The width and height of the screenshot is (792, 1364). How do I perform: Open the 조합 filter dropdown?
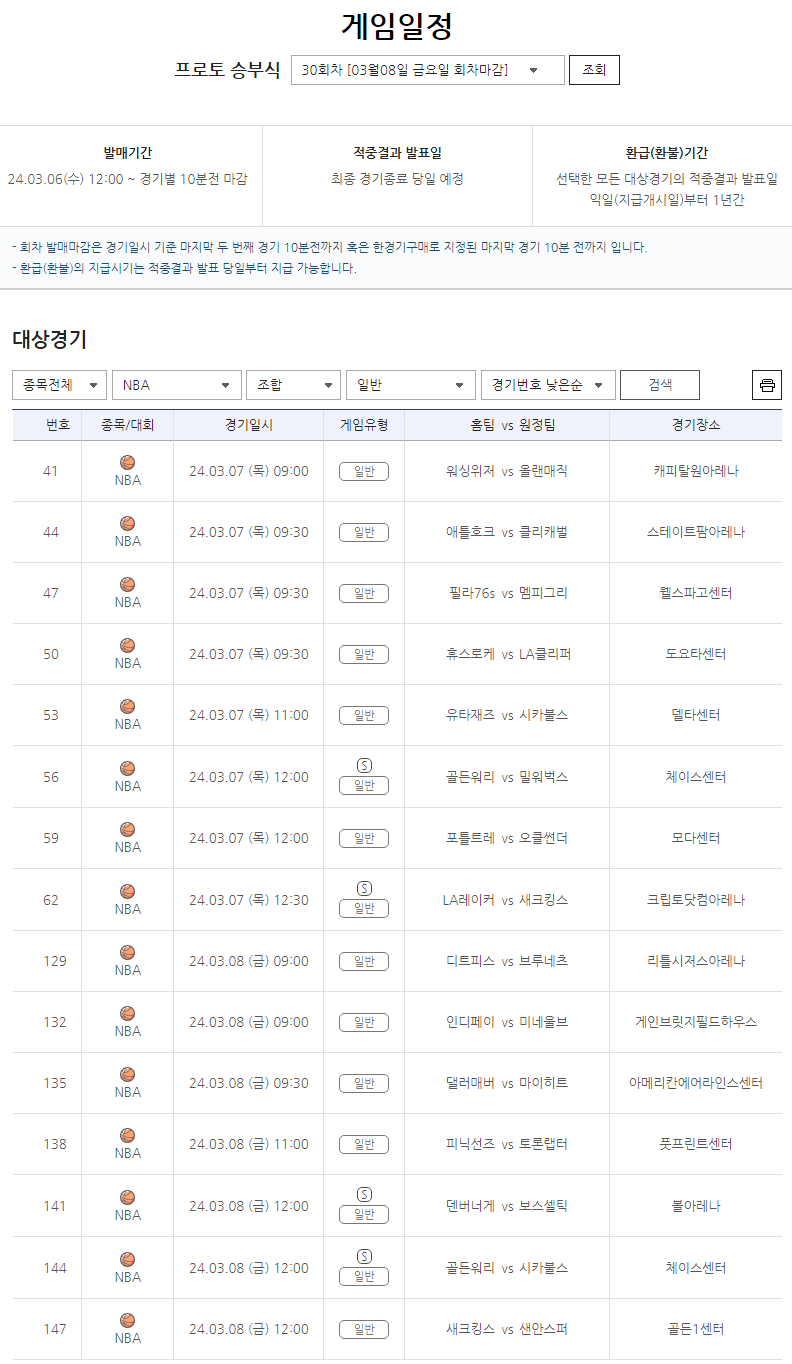click(293, 385)
